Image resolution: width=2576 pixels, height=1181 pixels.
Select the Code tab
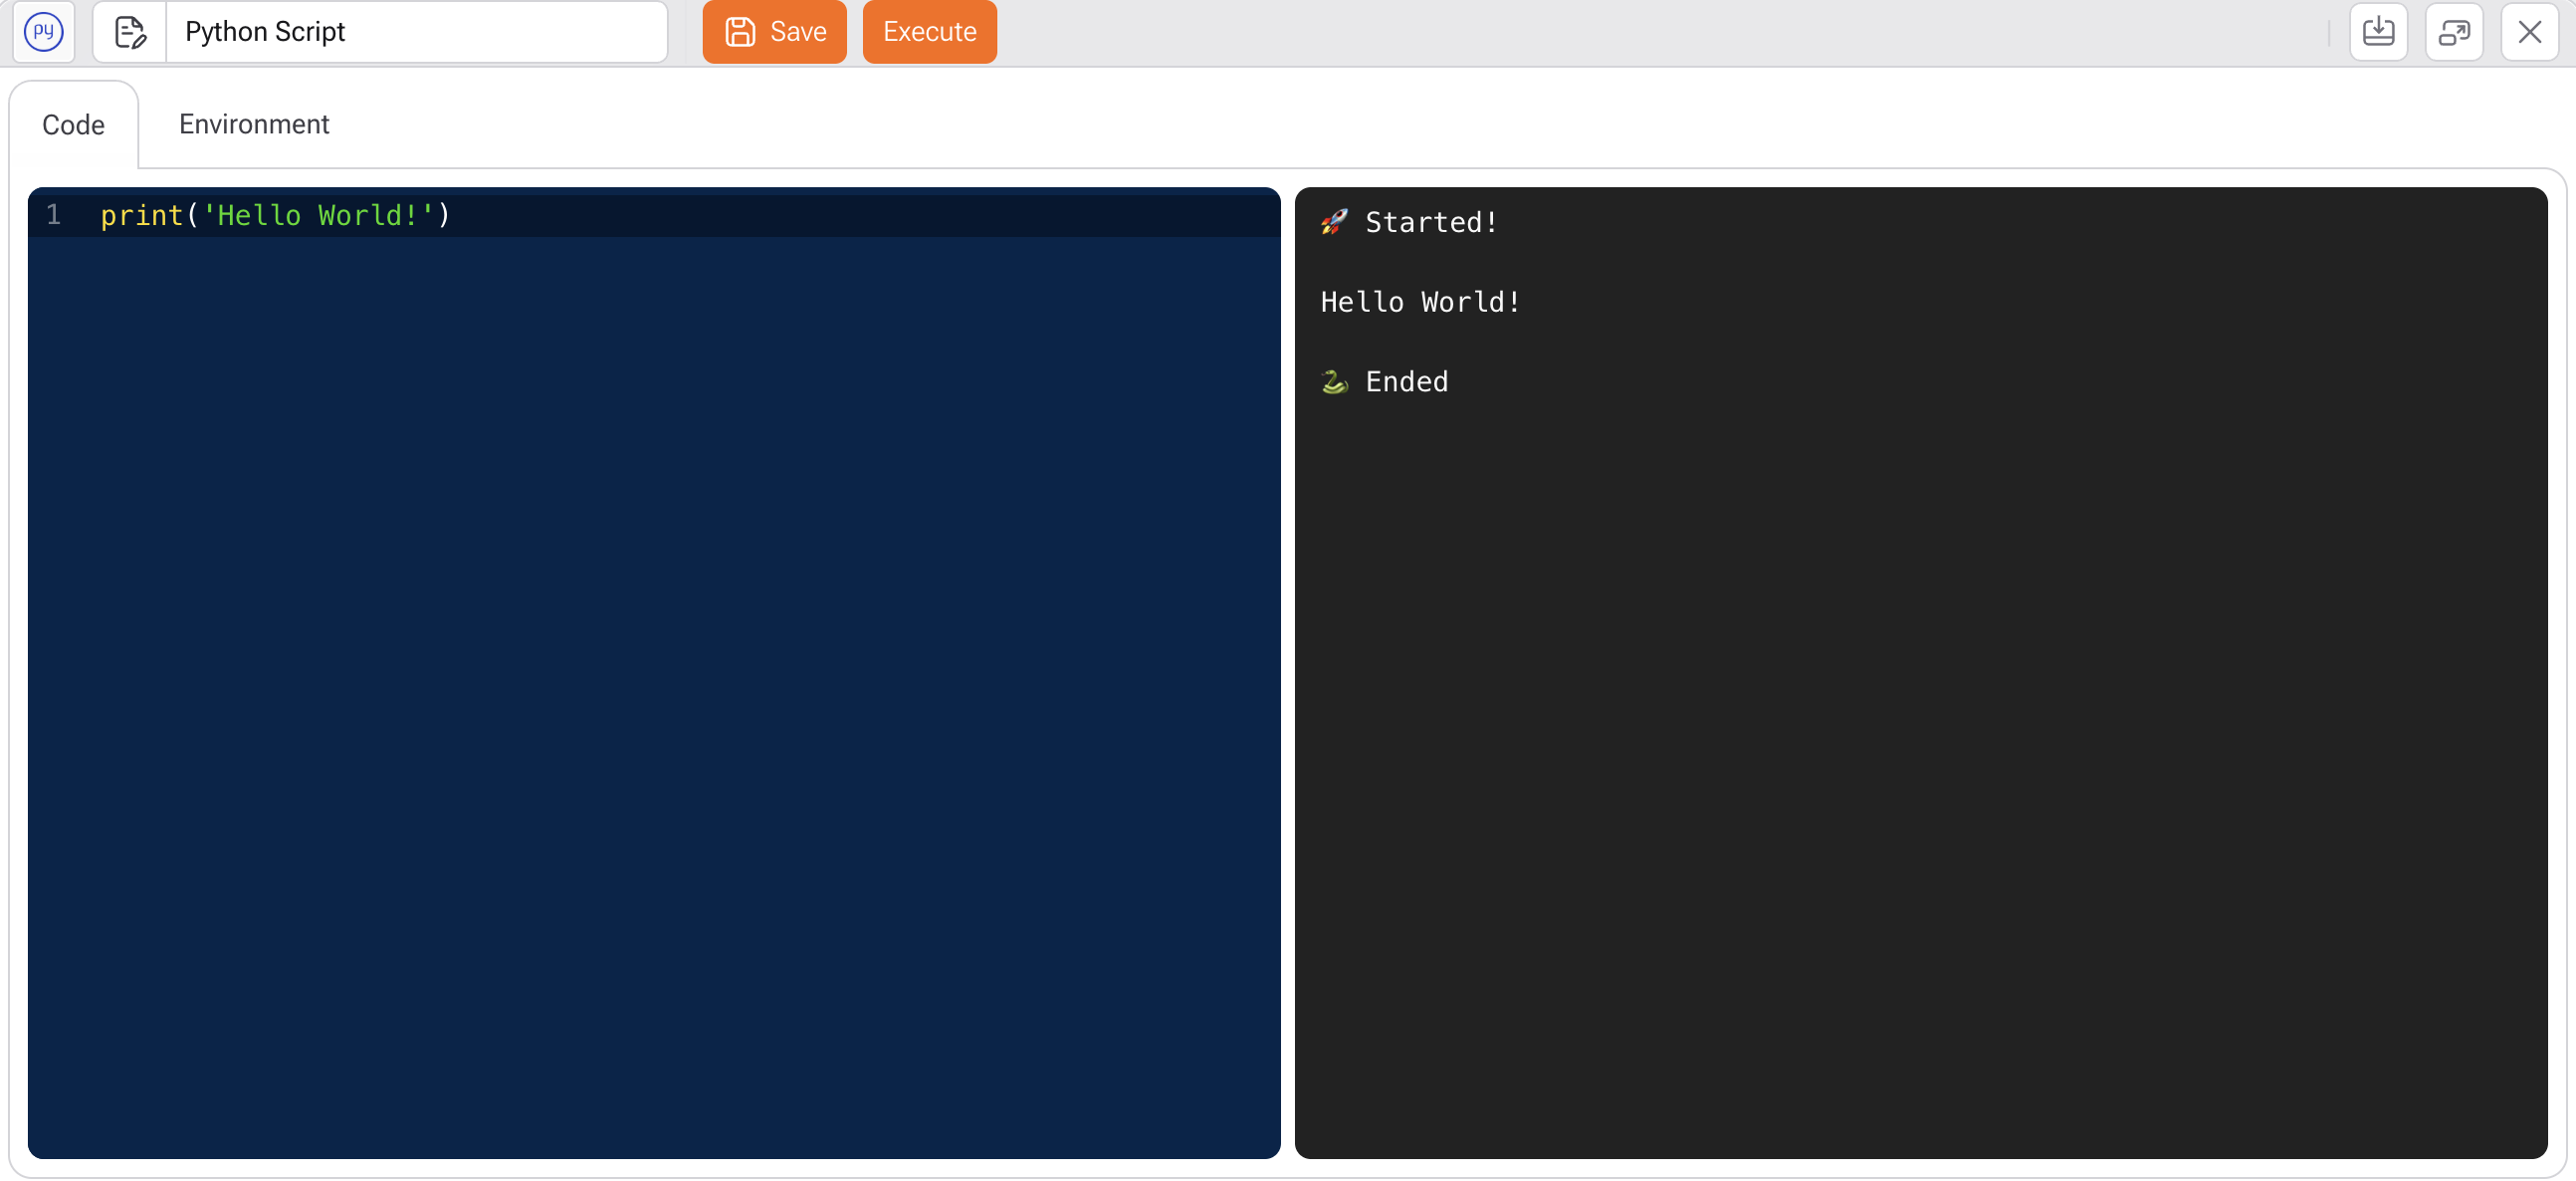click(x=73, y=125)
